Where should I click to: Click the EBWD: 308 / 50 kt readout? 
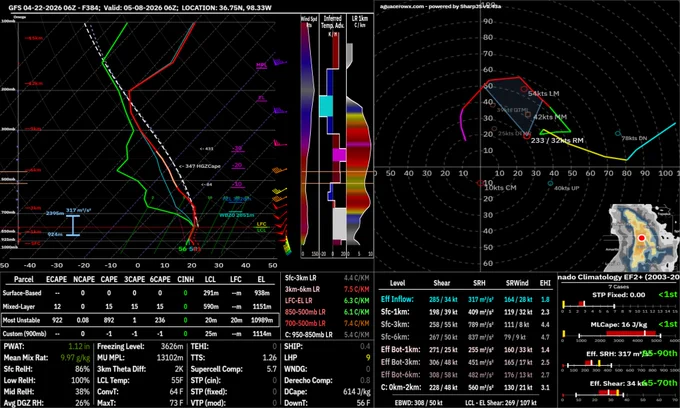tap(417, 403)
